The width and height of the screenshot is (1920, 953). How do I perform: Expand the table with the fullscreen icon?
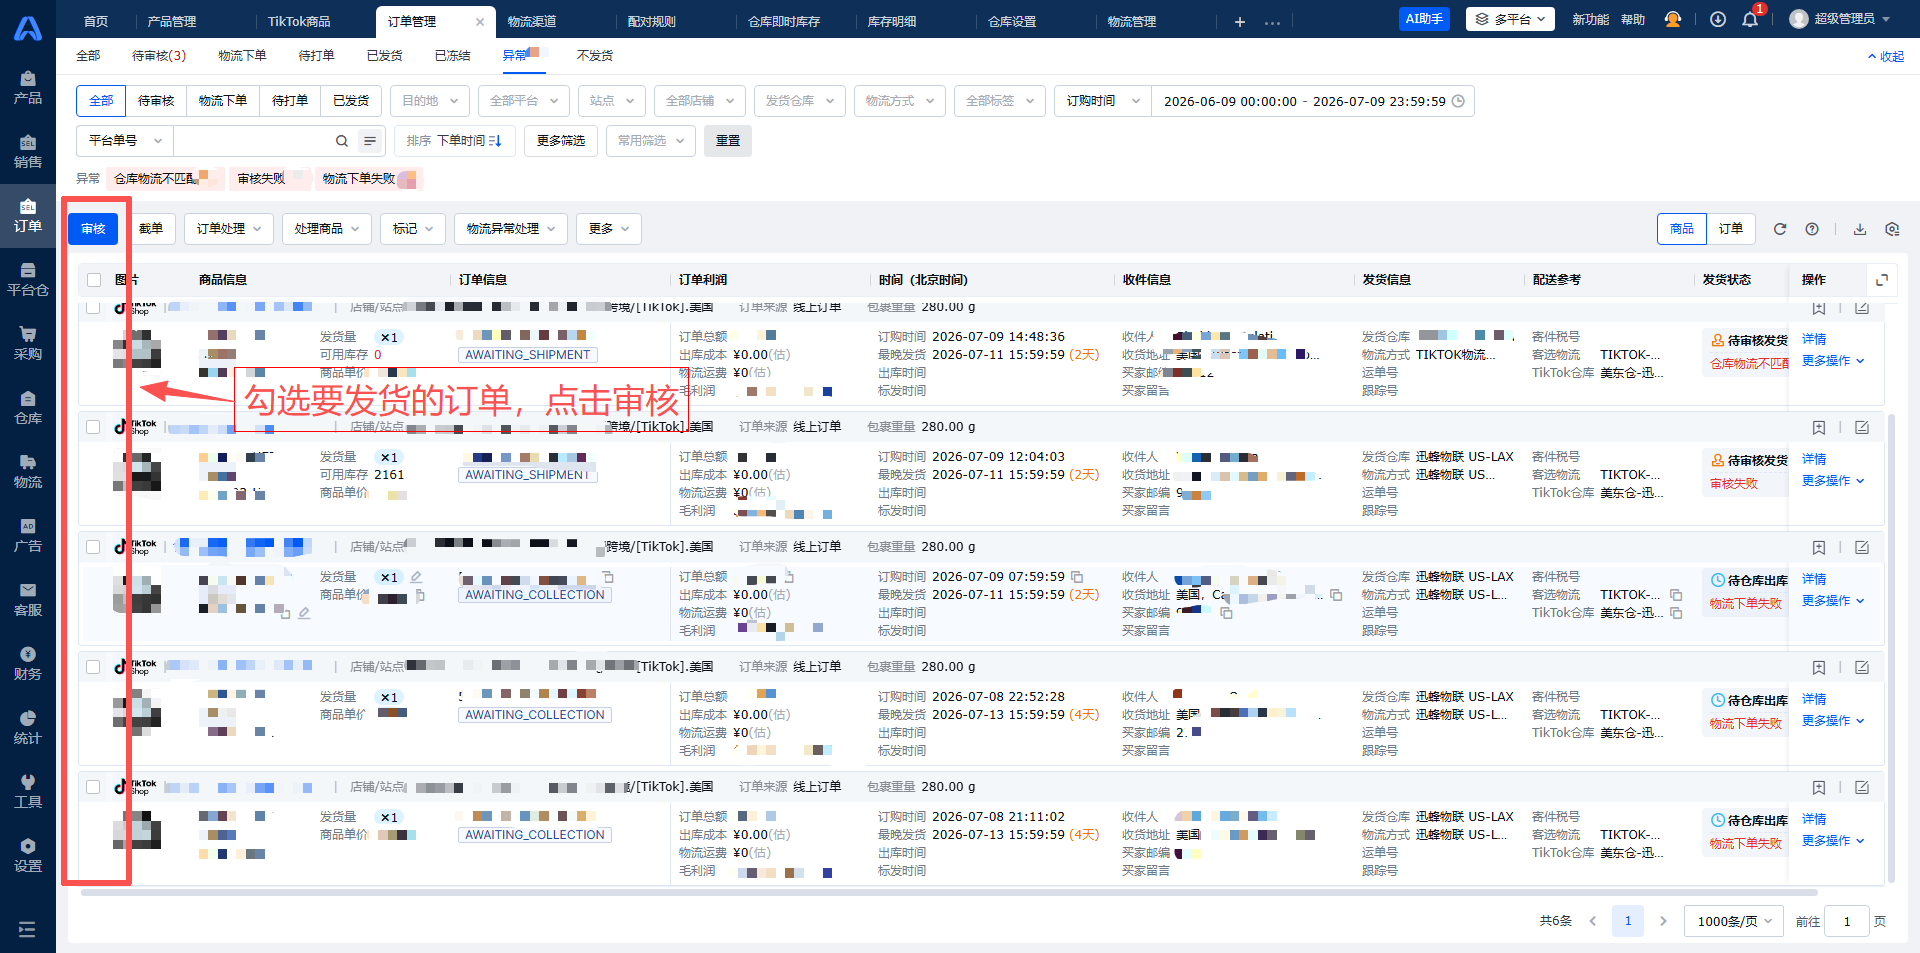click(x=1882, y=280)
